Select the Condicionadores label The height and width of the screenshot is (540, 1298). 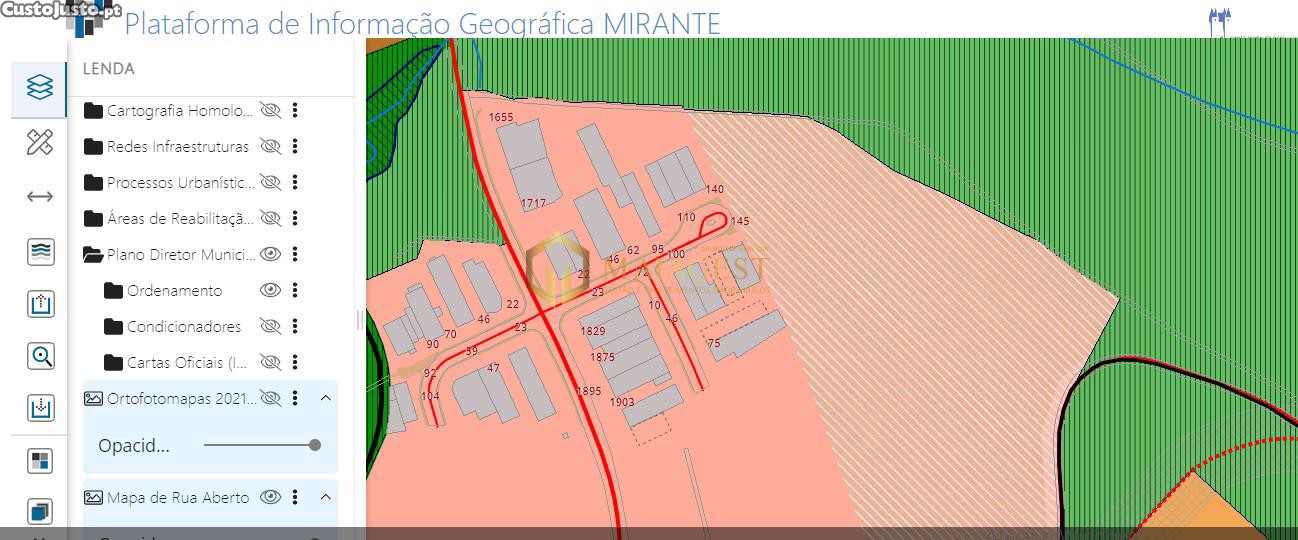pyautogui.click(x=184, y=326)
